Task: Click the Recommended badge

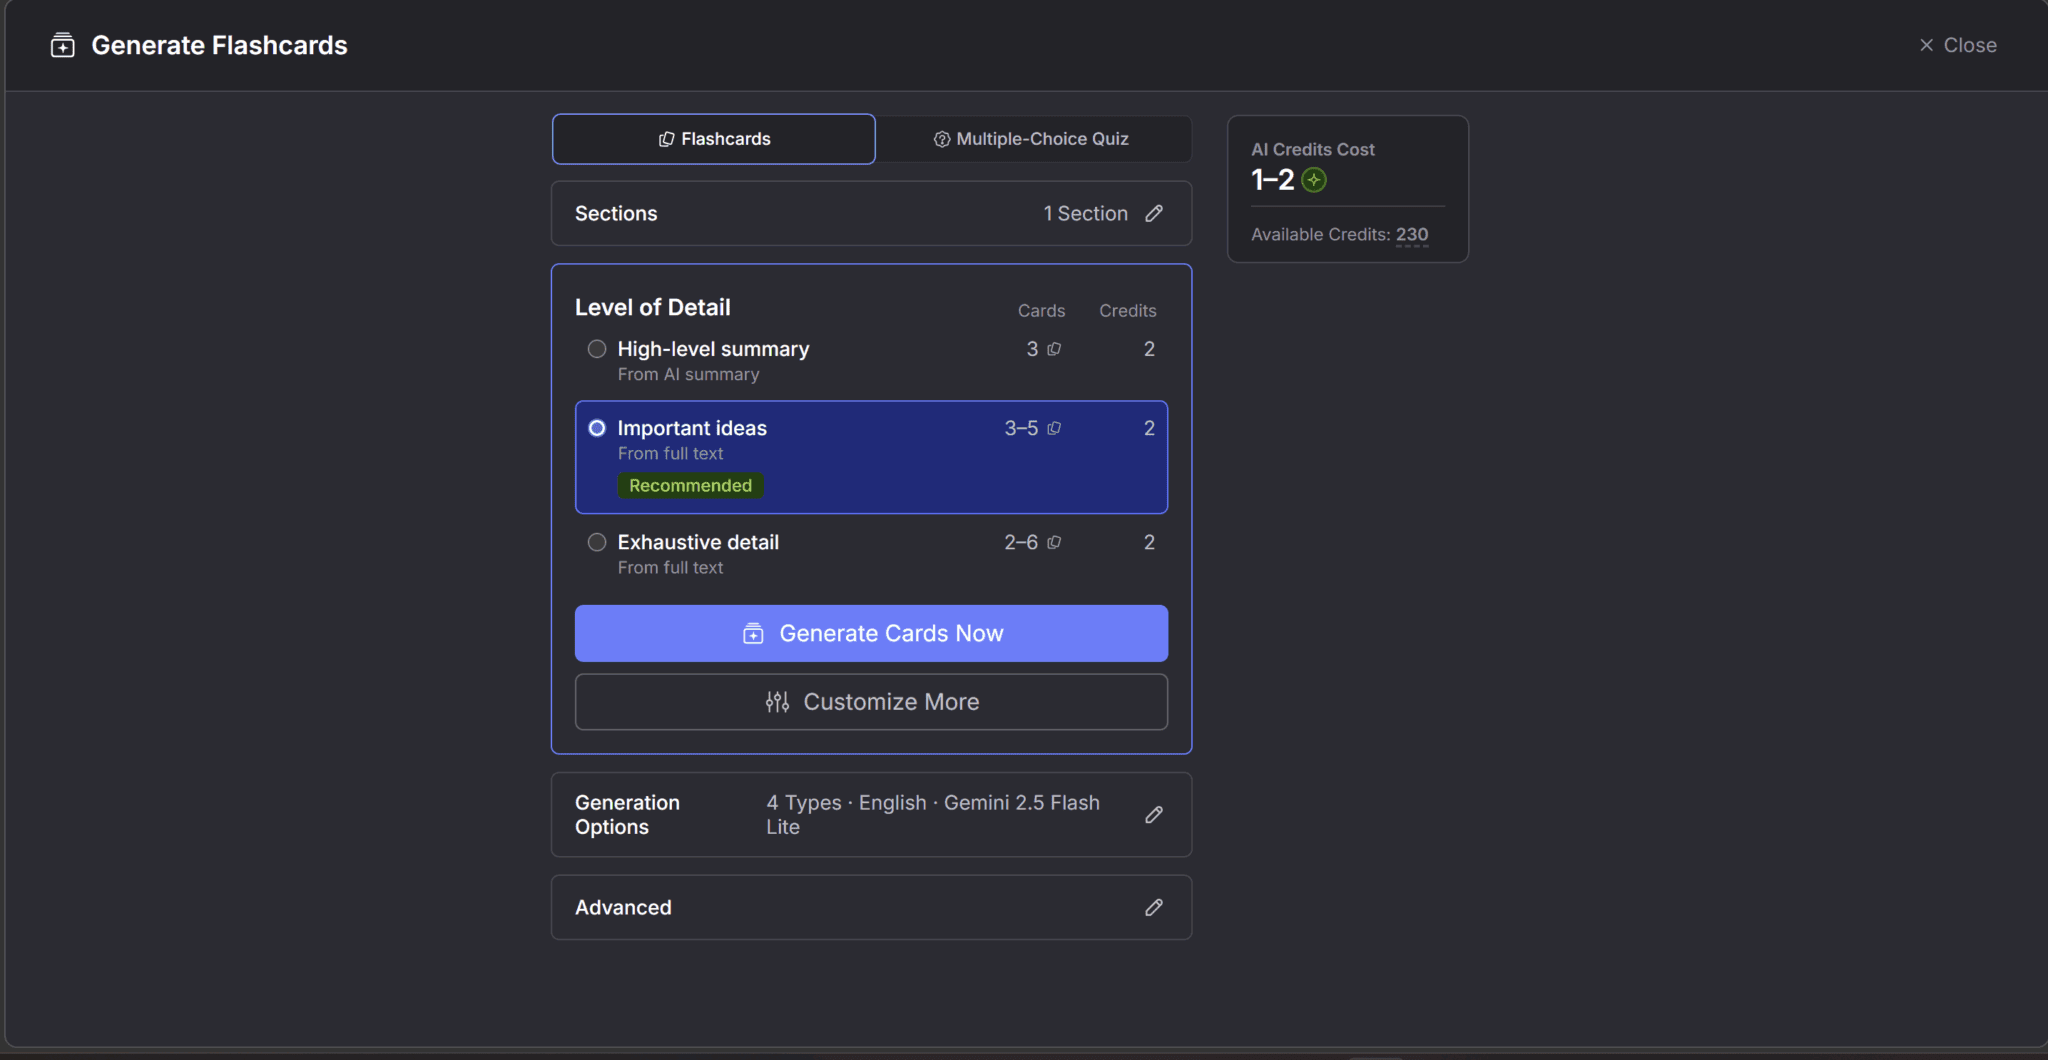Action: pyautogui.click(x=690, y=486)
